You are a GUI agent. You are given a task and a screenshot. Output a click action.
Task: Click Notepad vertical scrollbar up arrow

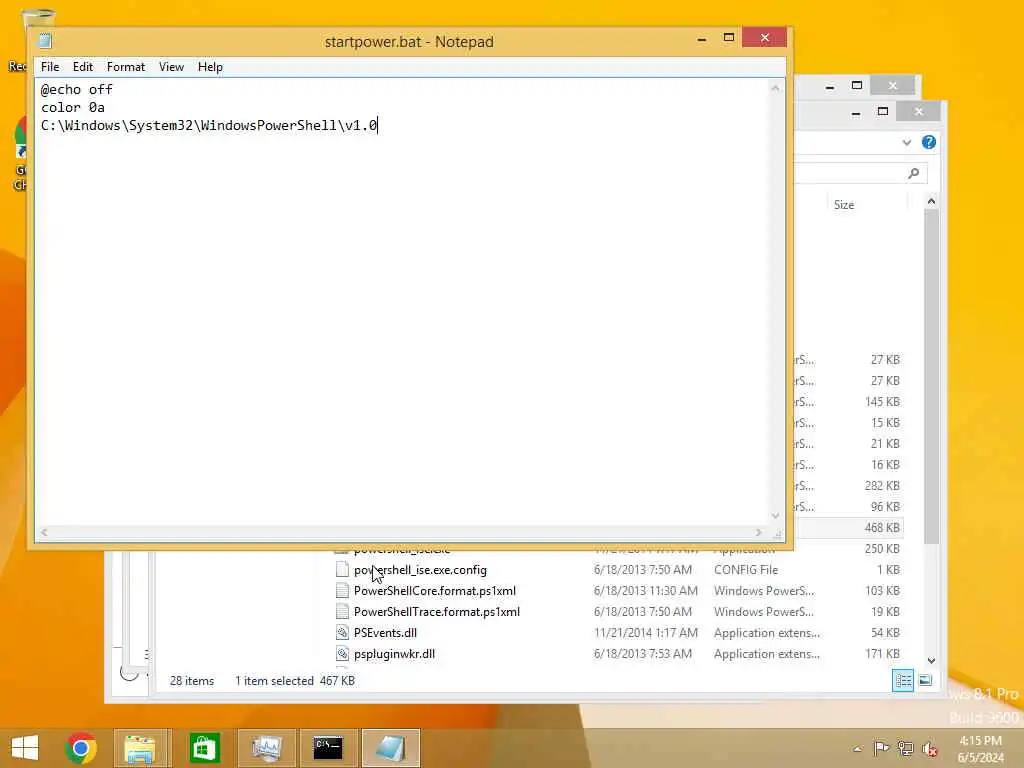[x=775, y=88]
